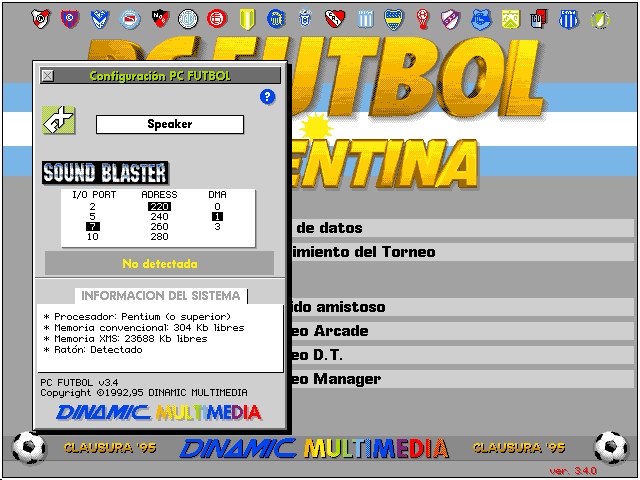Select the San Lorenzo crest
This screenshot has height=480, width=640.
(x=70, y=19)
